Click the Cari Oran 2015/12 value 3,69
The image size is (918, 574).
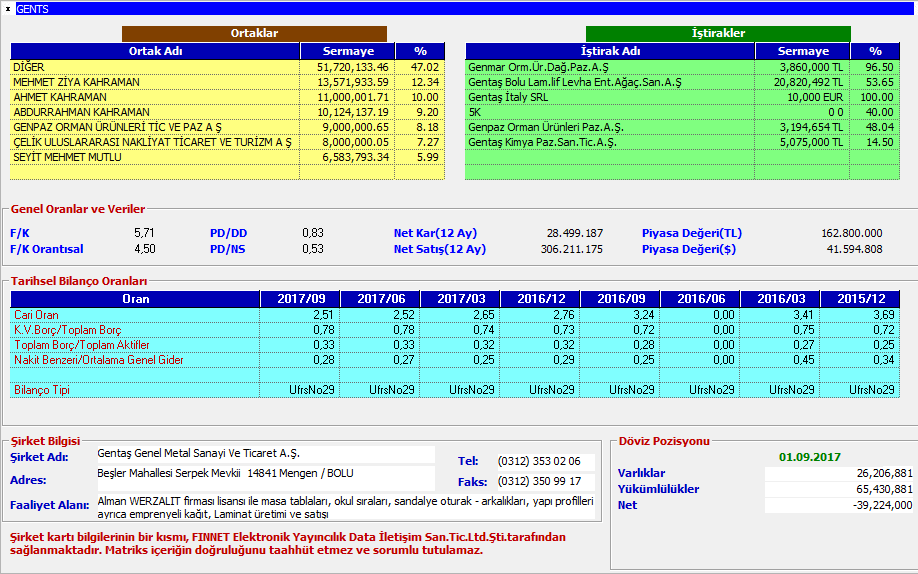tap(883, 315)
